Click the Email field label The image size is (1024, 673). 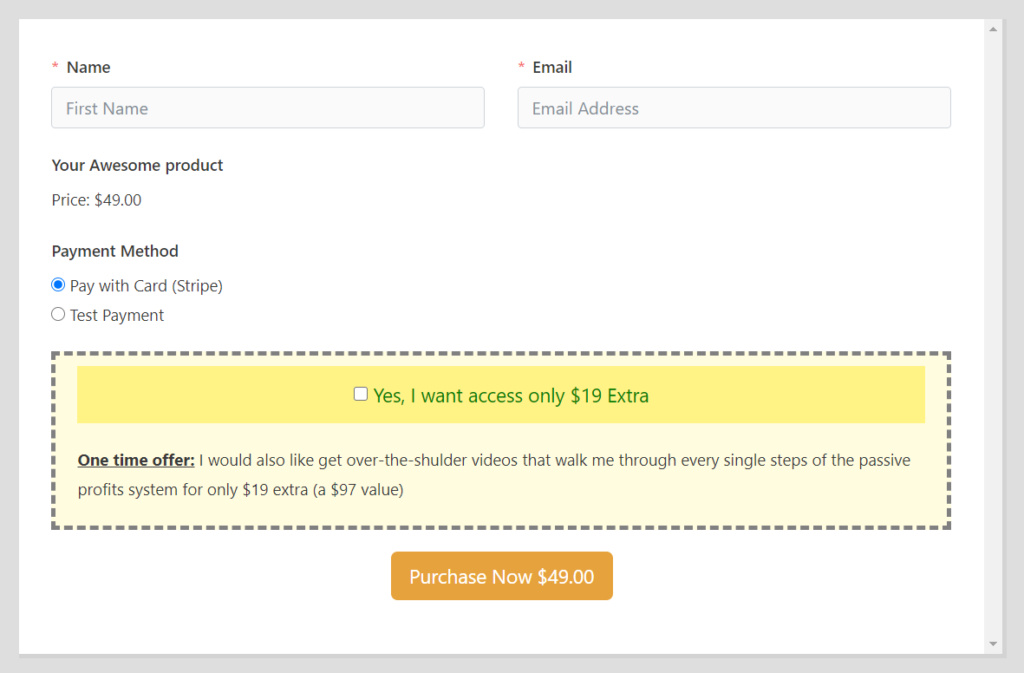coord(553,67)
